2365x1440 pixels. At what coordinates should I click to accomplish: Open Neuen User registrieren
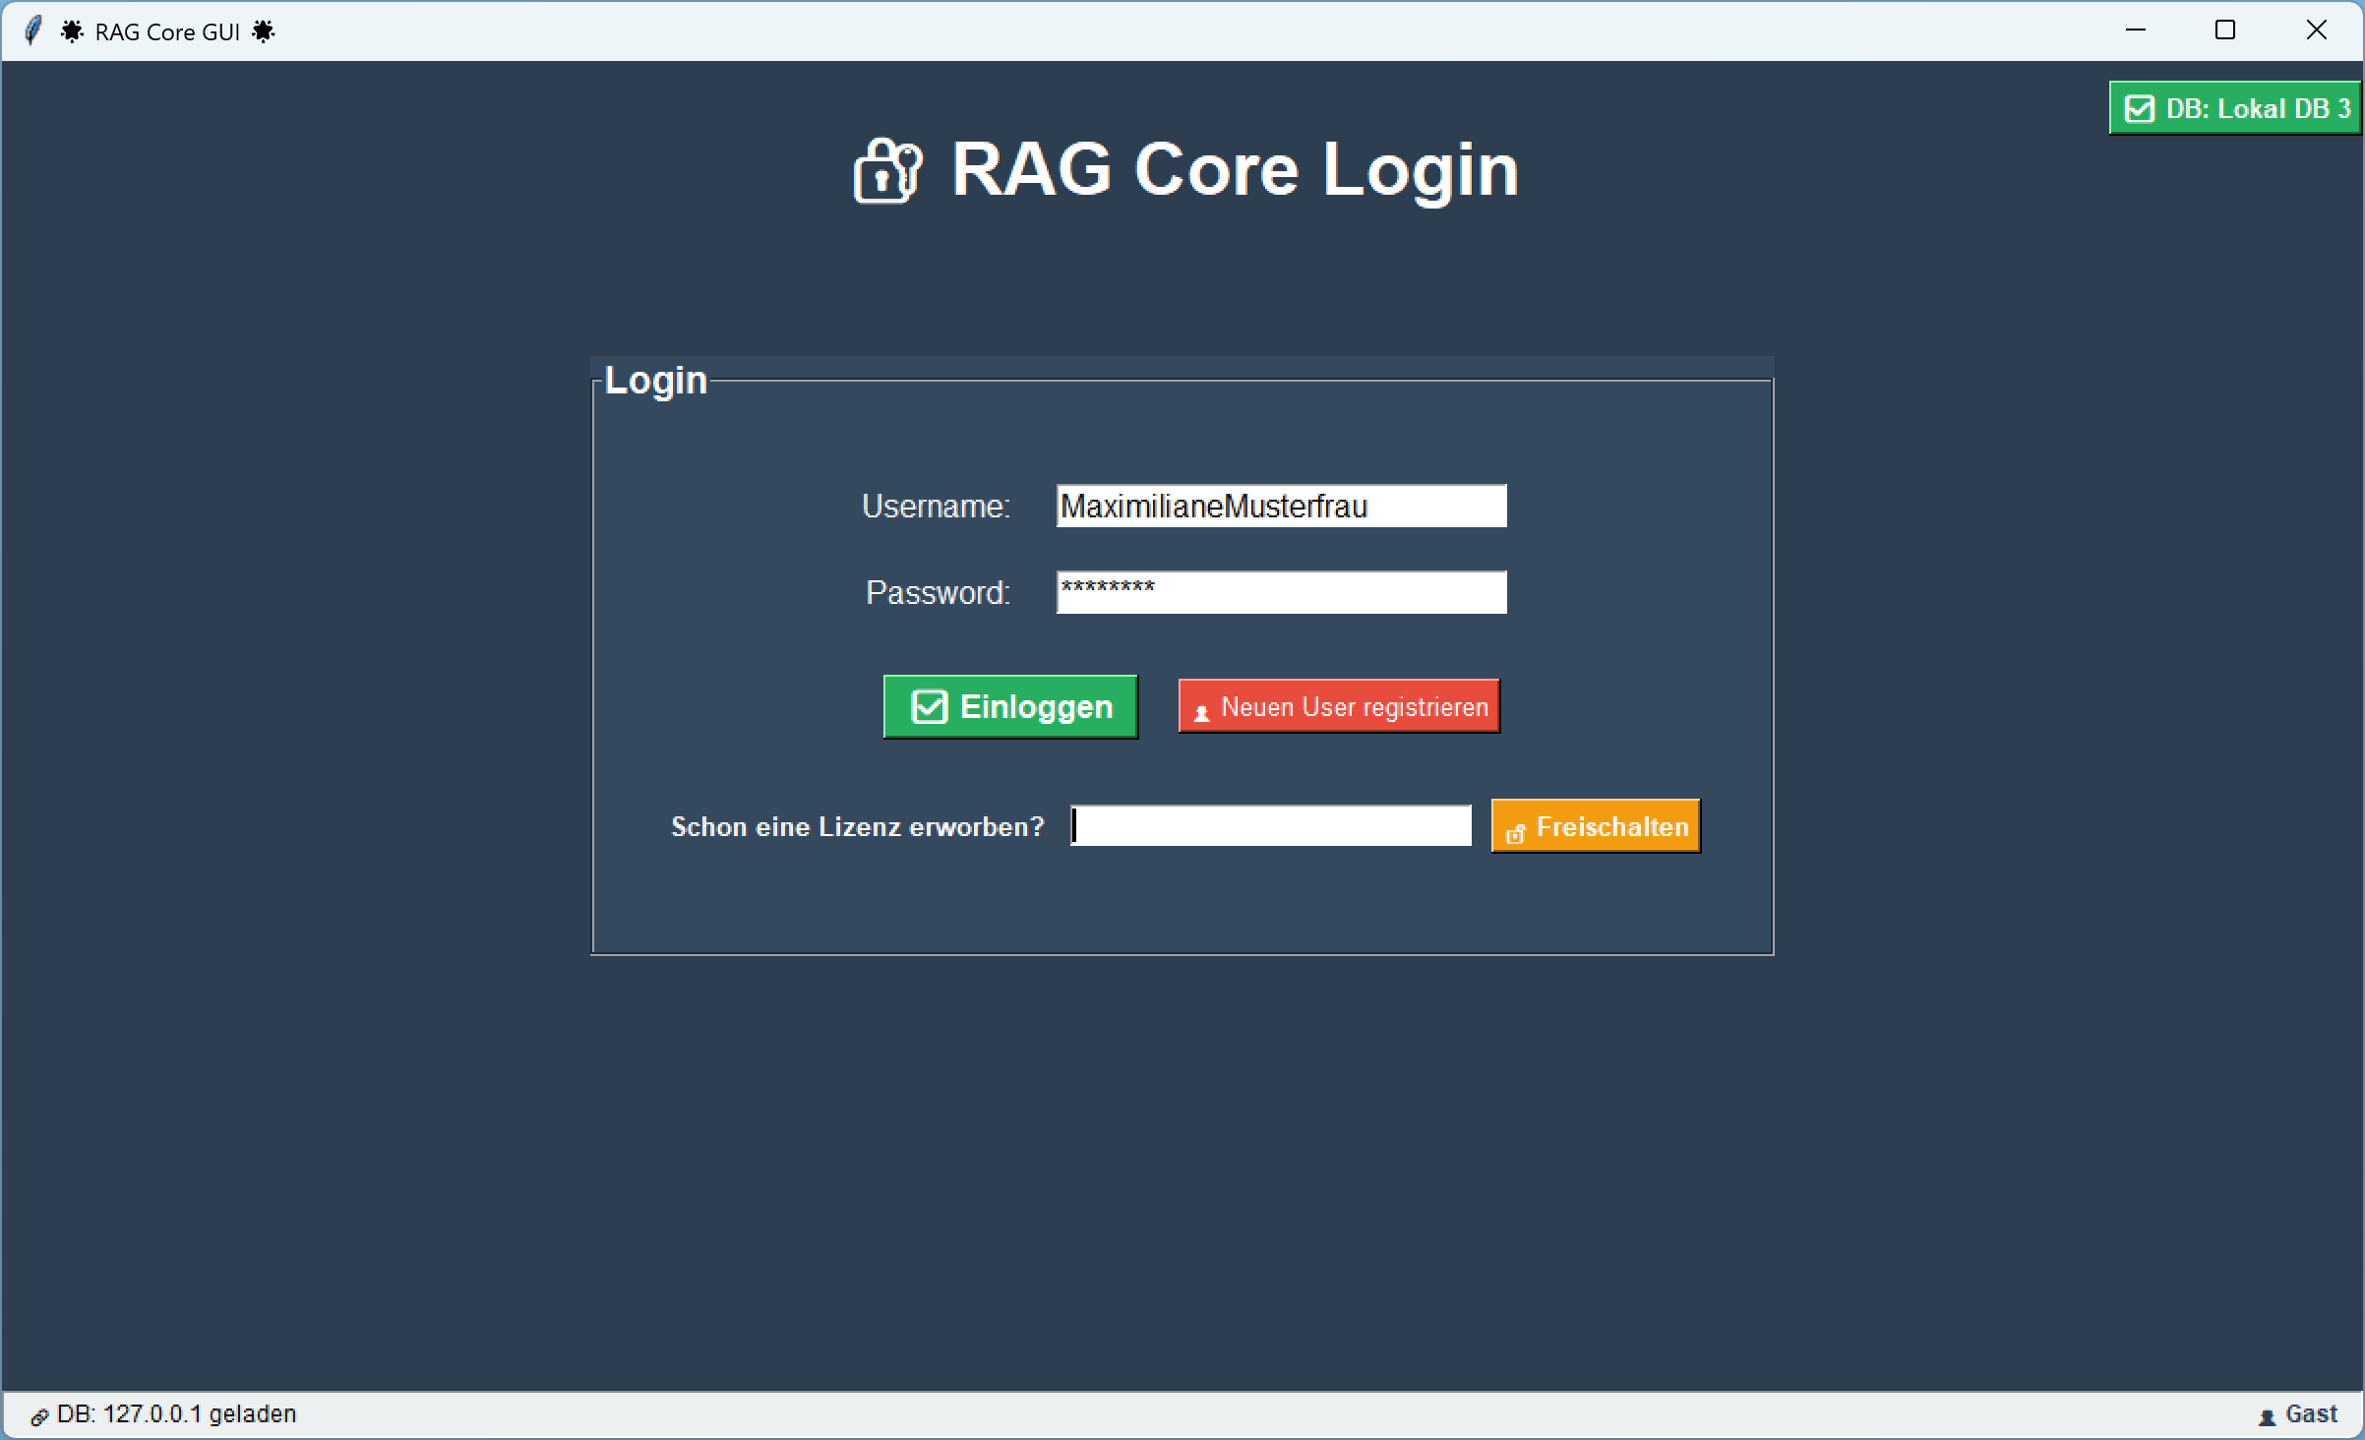pyautogui.click(x=1338, y=707)
